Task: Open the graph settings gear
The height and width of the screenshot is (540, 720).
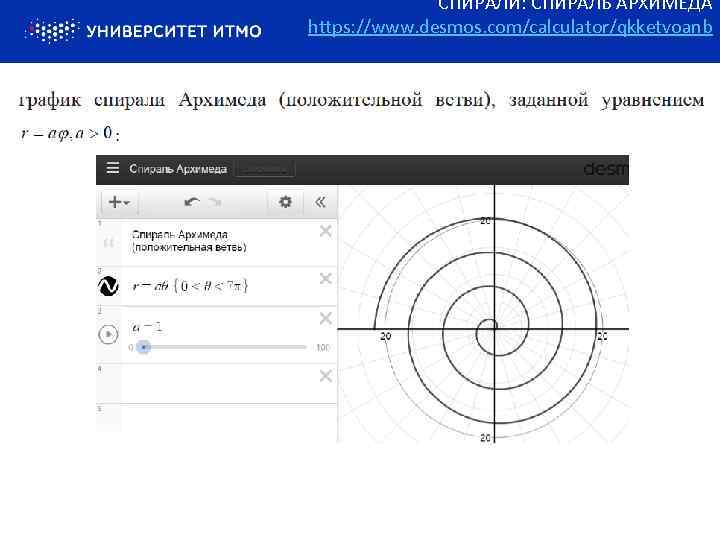Action: click(285, 202)
